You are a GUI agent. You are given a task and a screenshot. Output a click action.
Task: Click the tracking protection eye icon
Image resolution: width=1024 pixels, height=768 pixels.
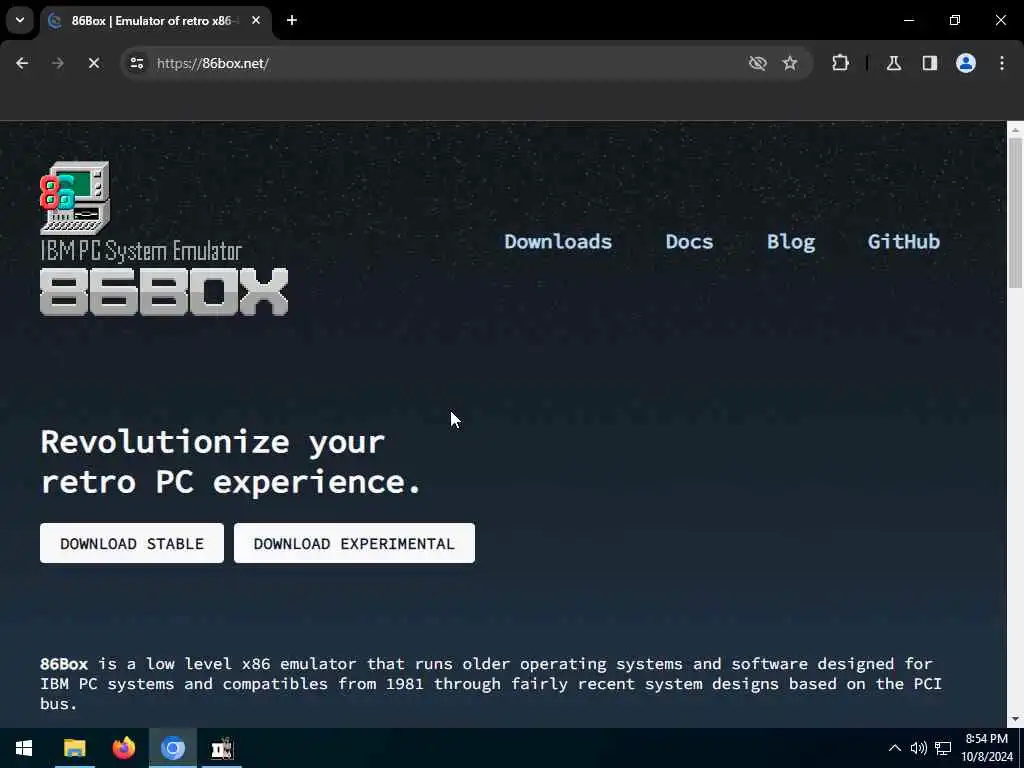click(758, 63)
